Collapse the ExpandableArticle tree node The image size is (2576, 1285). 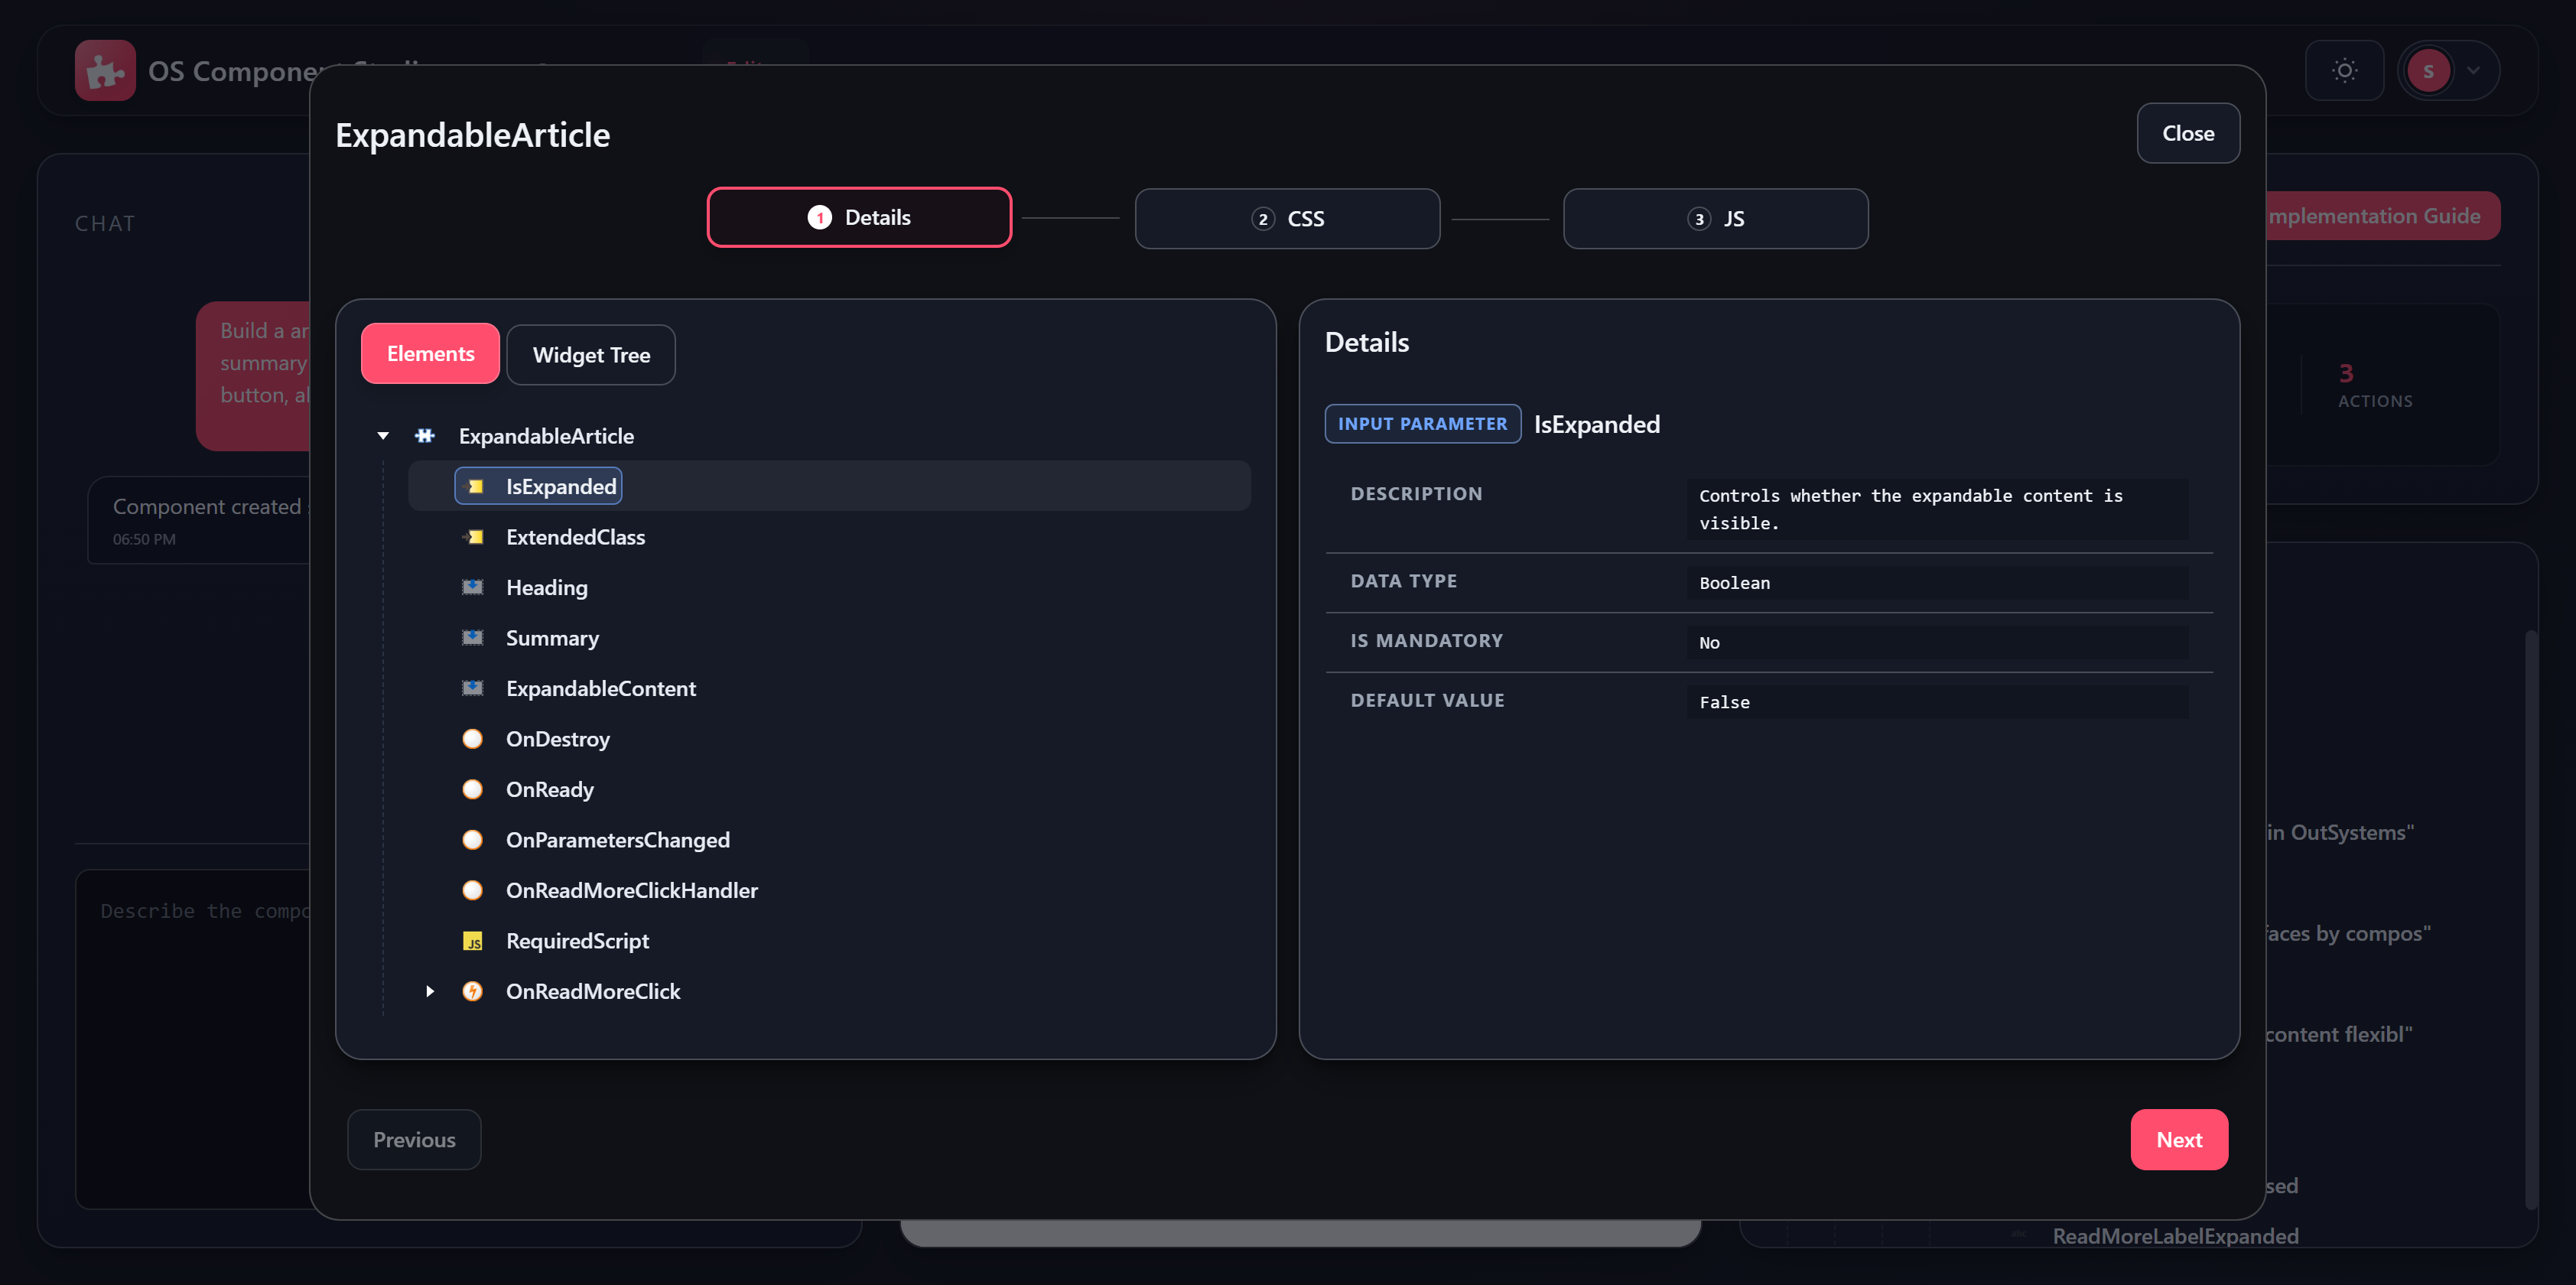point(383,436)
